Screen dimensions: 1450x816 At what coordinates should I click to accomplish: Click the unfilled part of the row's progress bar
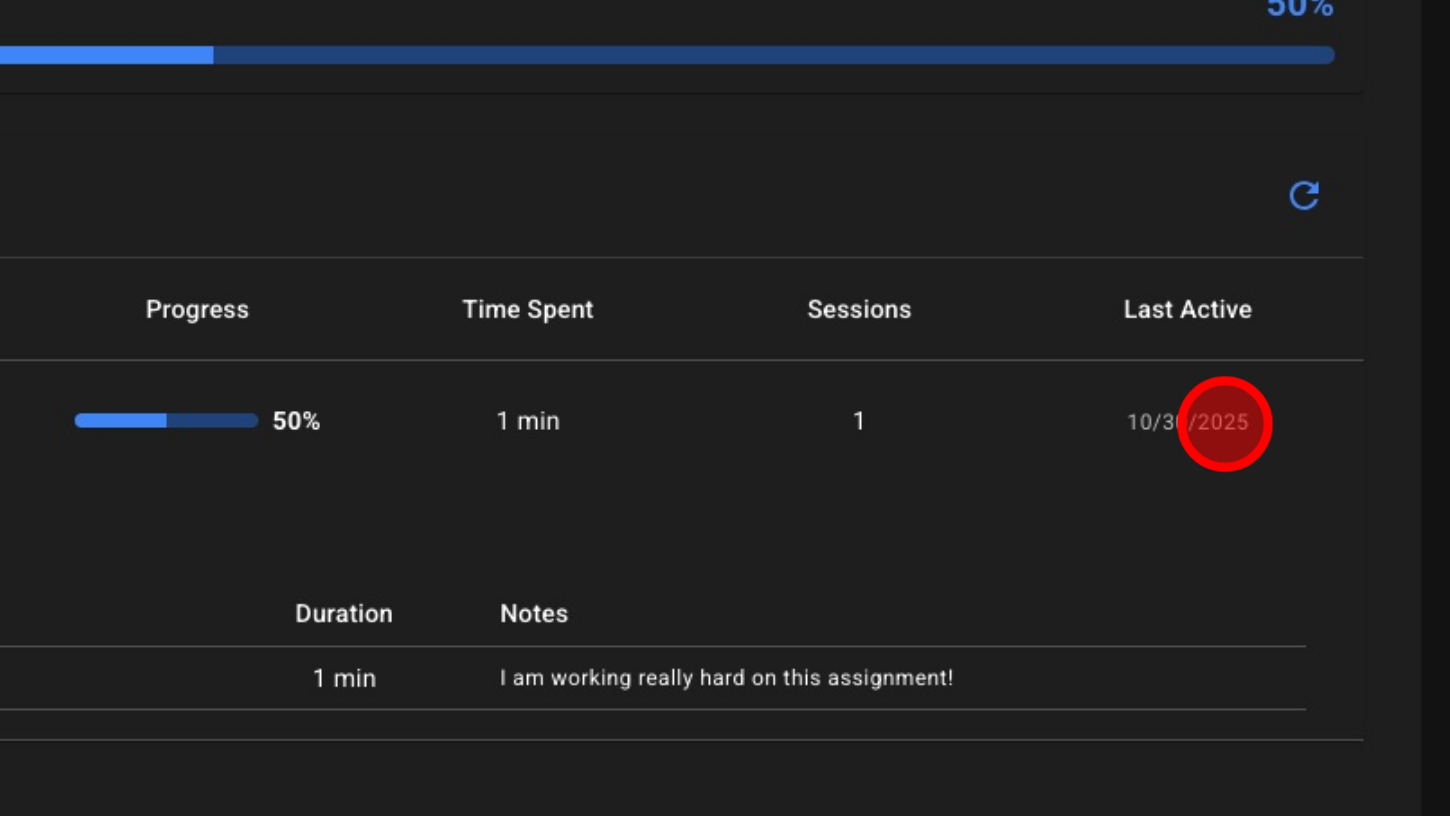coord(212,421)
